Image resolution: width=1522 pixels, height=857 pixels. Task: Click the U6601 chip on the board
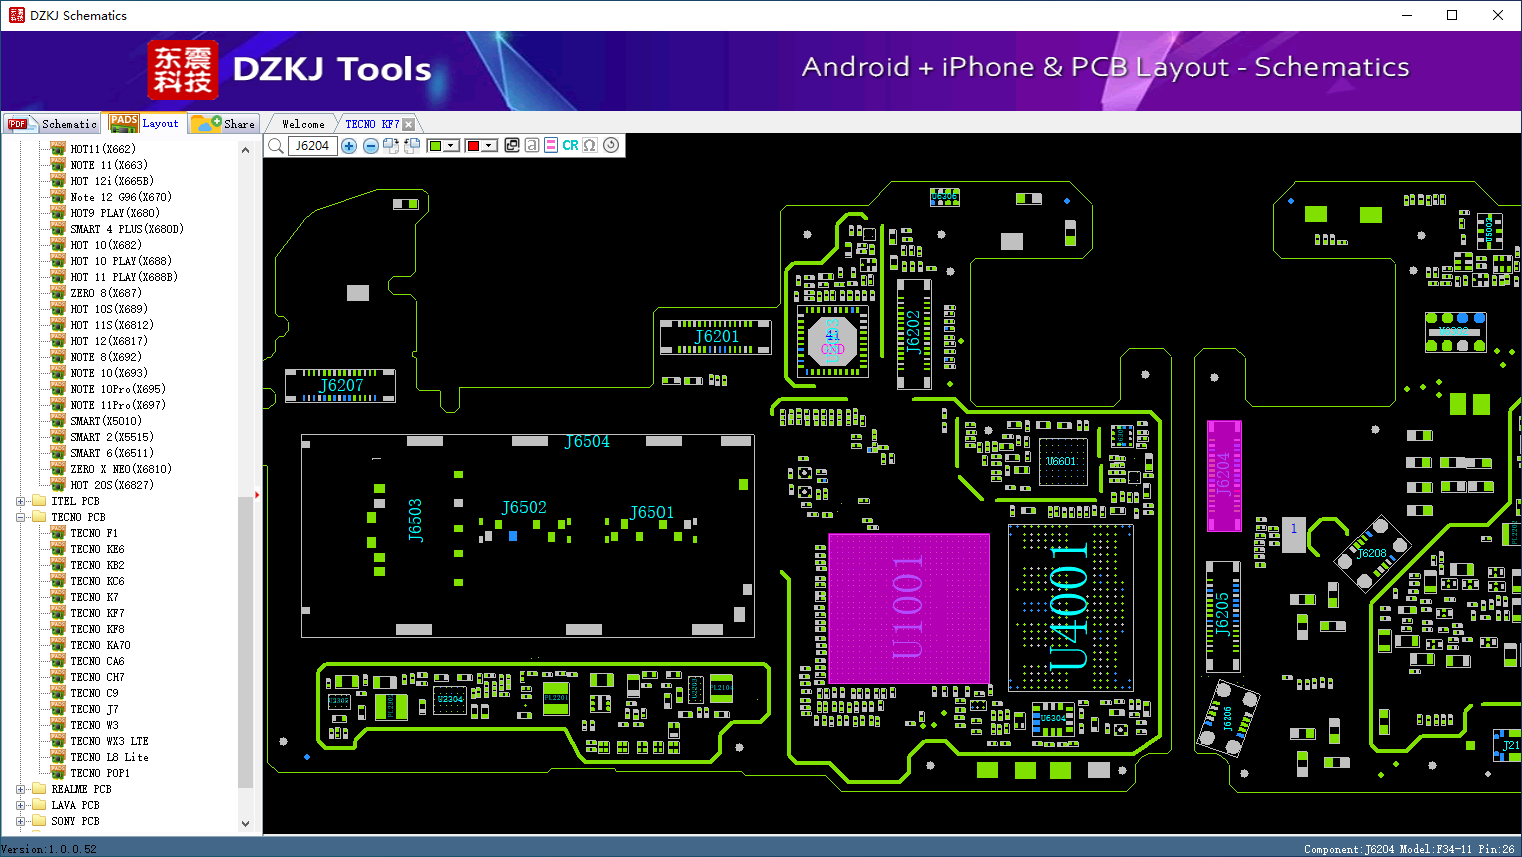pos(1062,461)
